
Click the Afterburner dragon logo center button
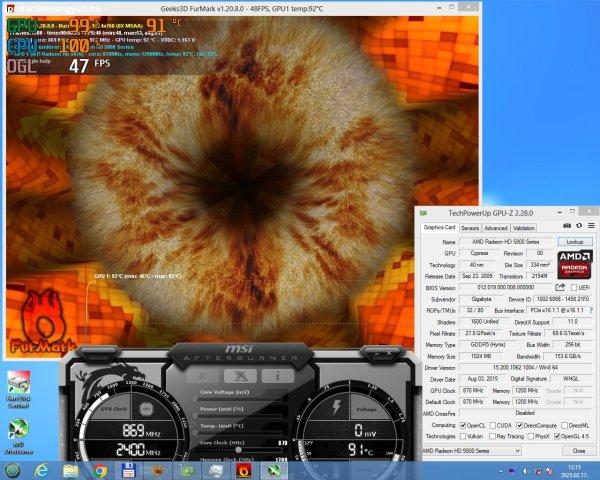[x=240, y=376]
